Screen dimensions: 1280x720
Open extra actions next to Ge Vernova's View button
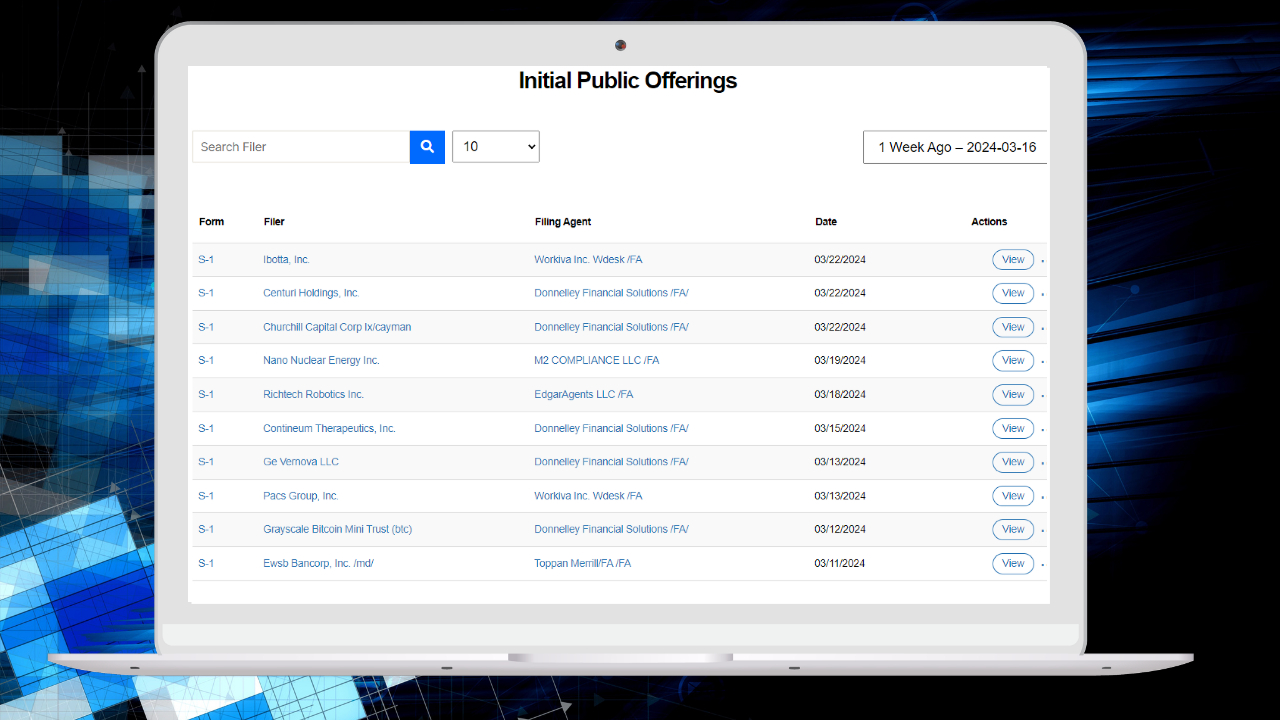tap(1042, 461)
